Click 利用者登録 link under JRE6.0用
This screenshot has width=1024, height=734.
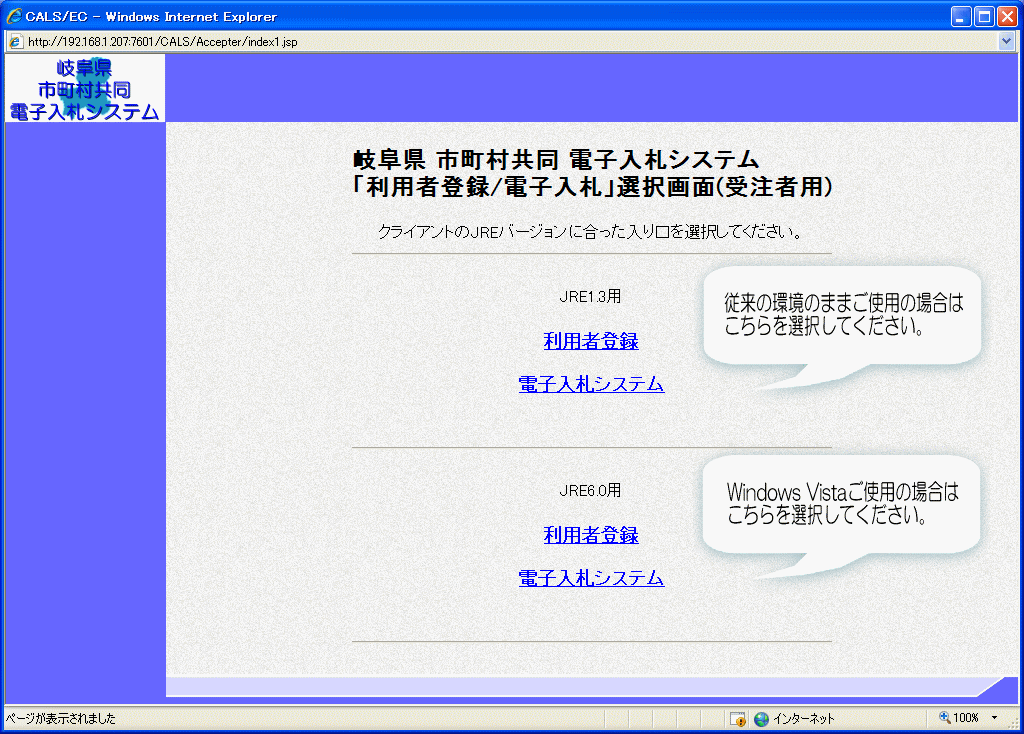(591, 535)
